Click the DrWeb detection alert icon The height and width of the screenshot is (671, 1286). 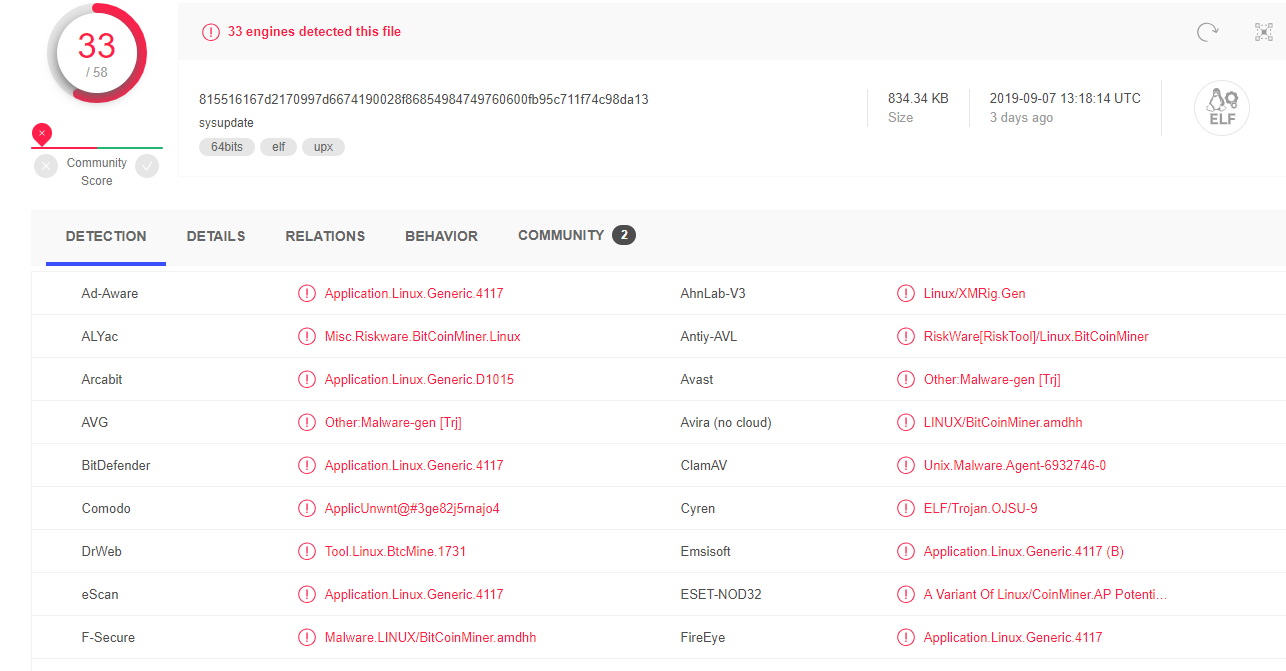click(307, 552)
